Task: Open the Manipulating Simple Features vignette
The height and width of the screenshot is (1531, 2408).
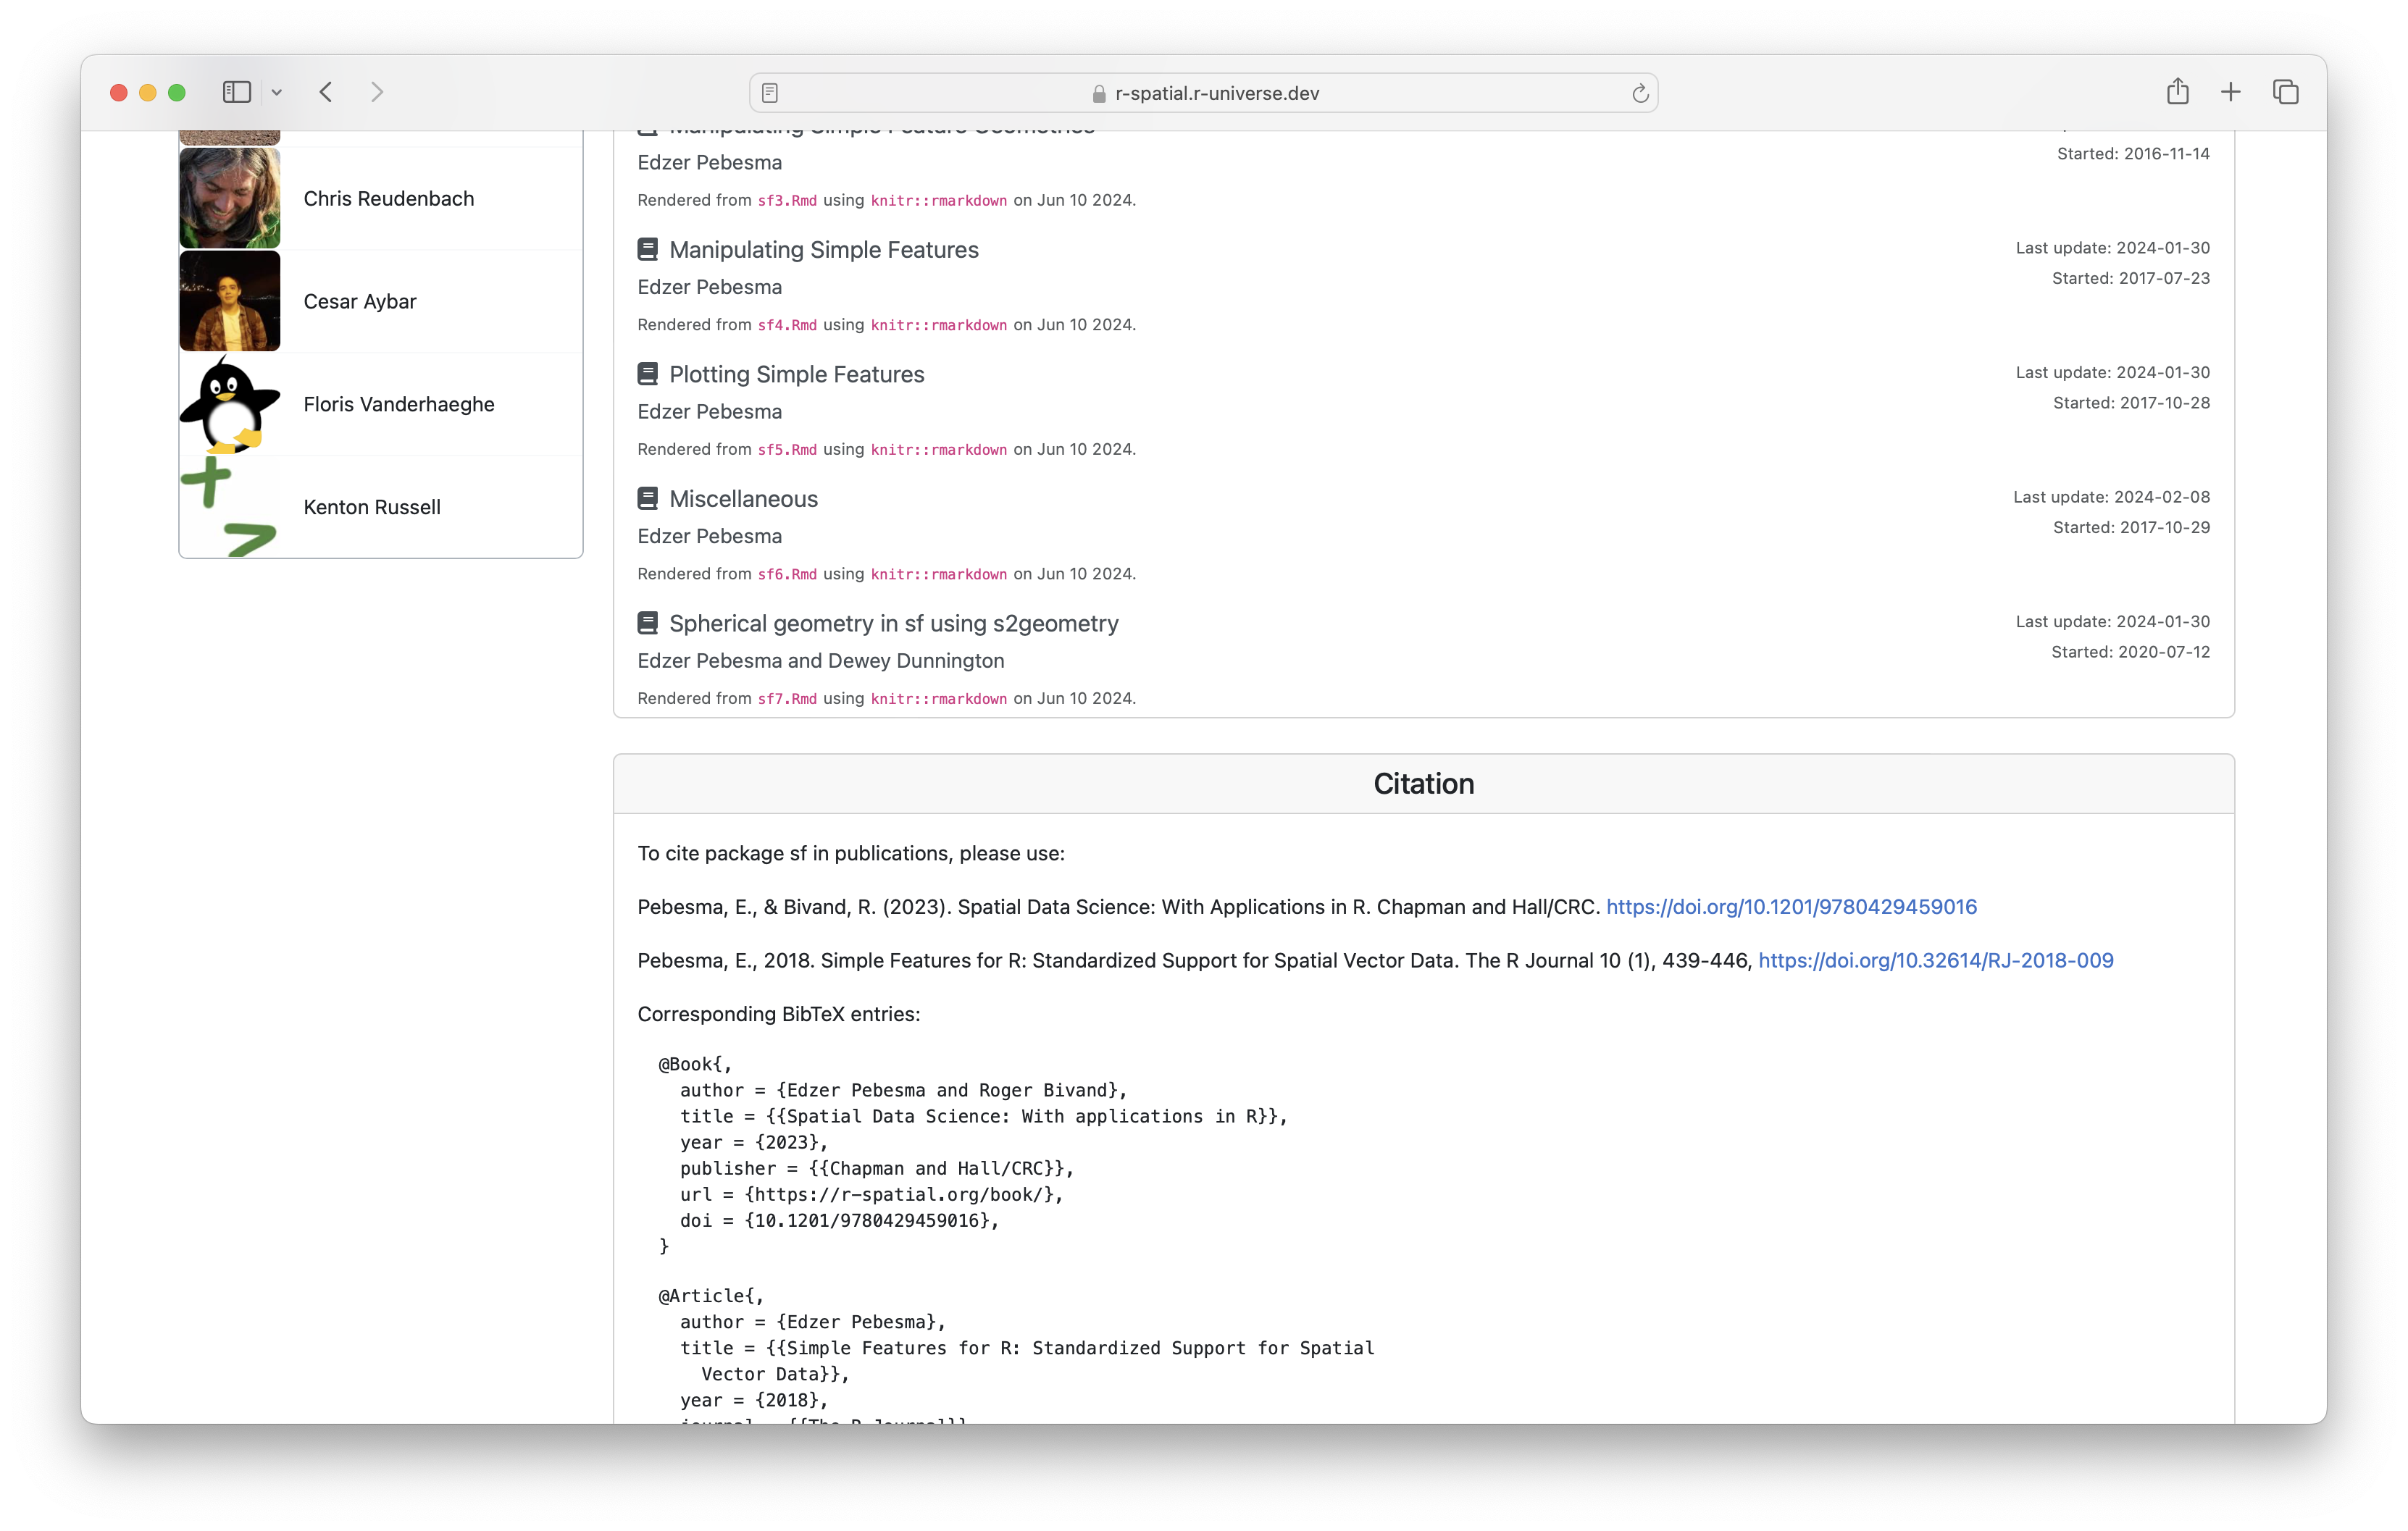Action: pyautogui.click(x=824, y=250)
